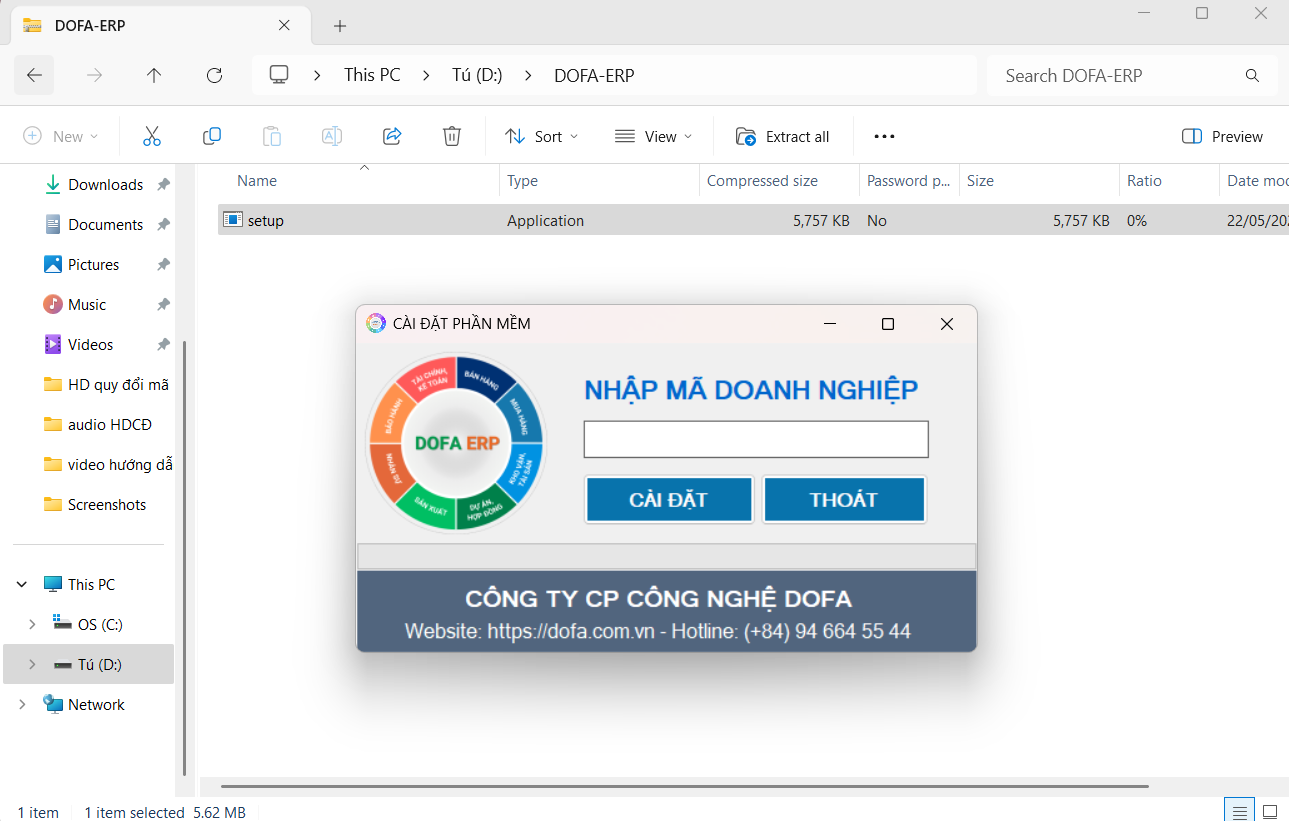Collapse the This PC tree node
1289x821 pixels.
22,585
